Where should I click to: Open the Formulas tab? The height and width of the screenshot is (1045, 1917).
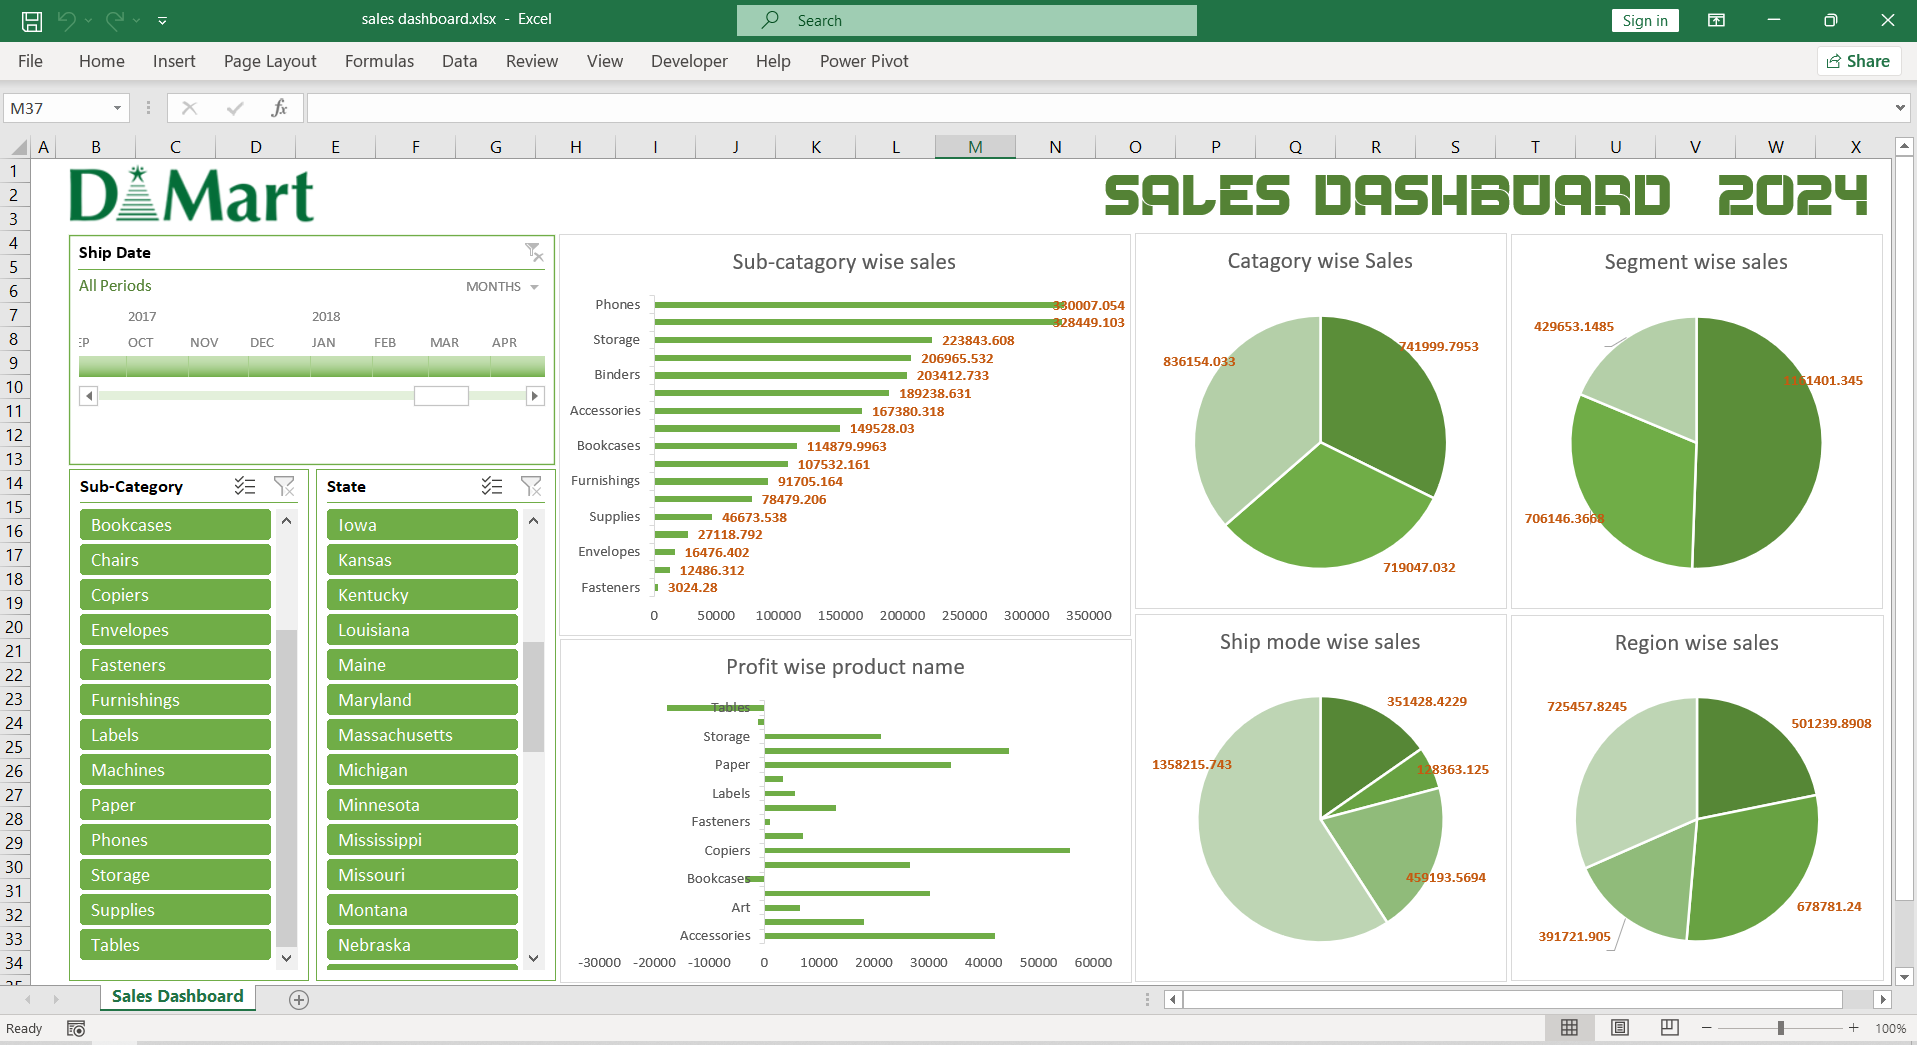point(379,61)
